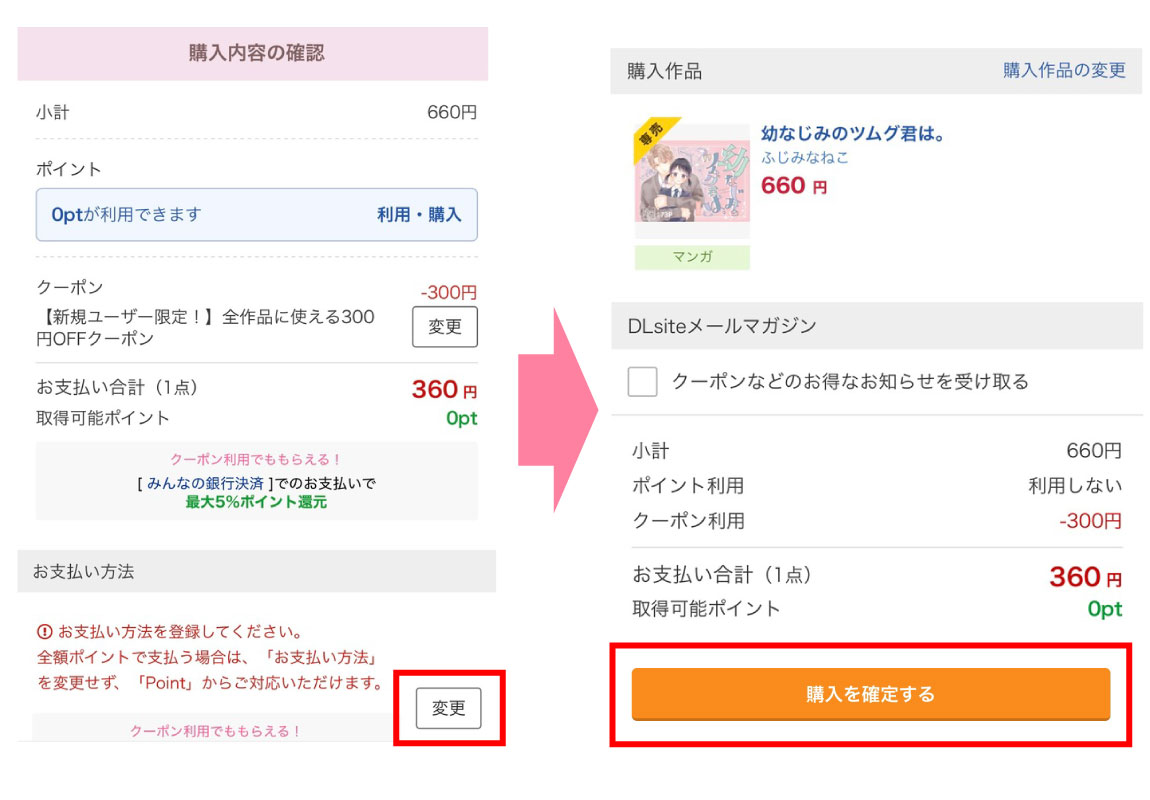Open the 幼なじみのツムグ君は。 title link
Screen dimensions: 1150x800
853,133
